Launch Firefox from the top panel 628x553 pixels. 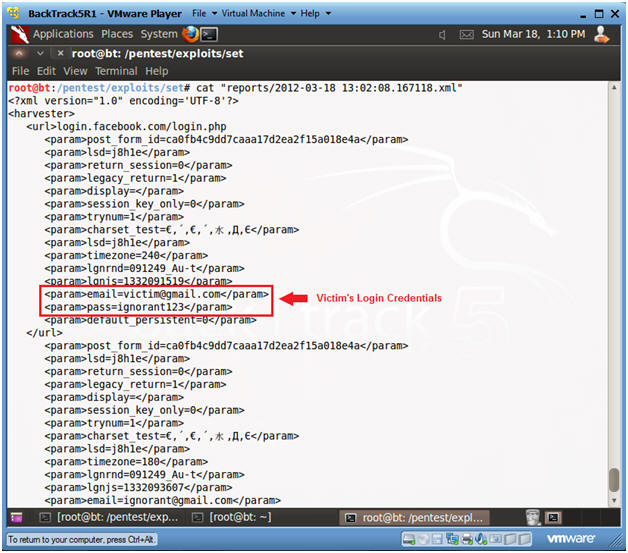coord(190,34)
